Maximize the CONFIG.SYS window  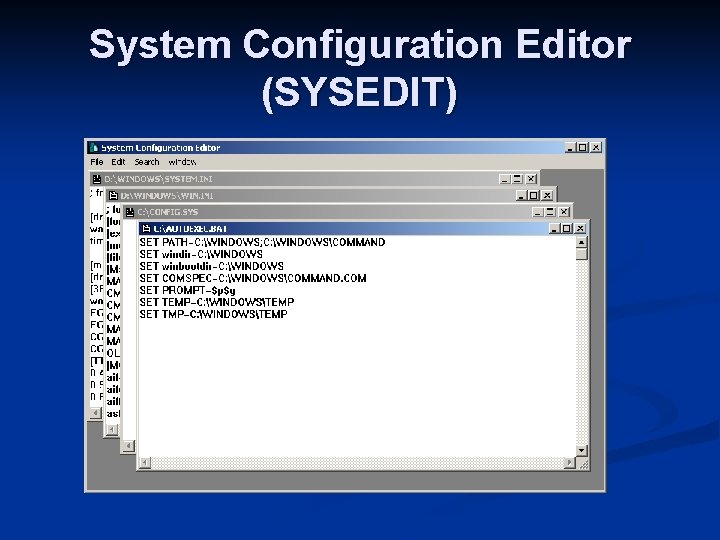point(550,212)
